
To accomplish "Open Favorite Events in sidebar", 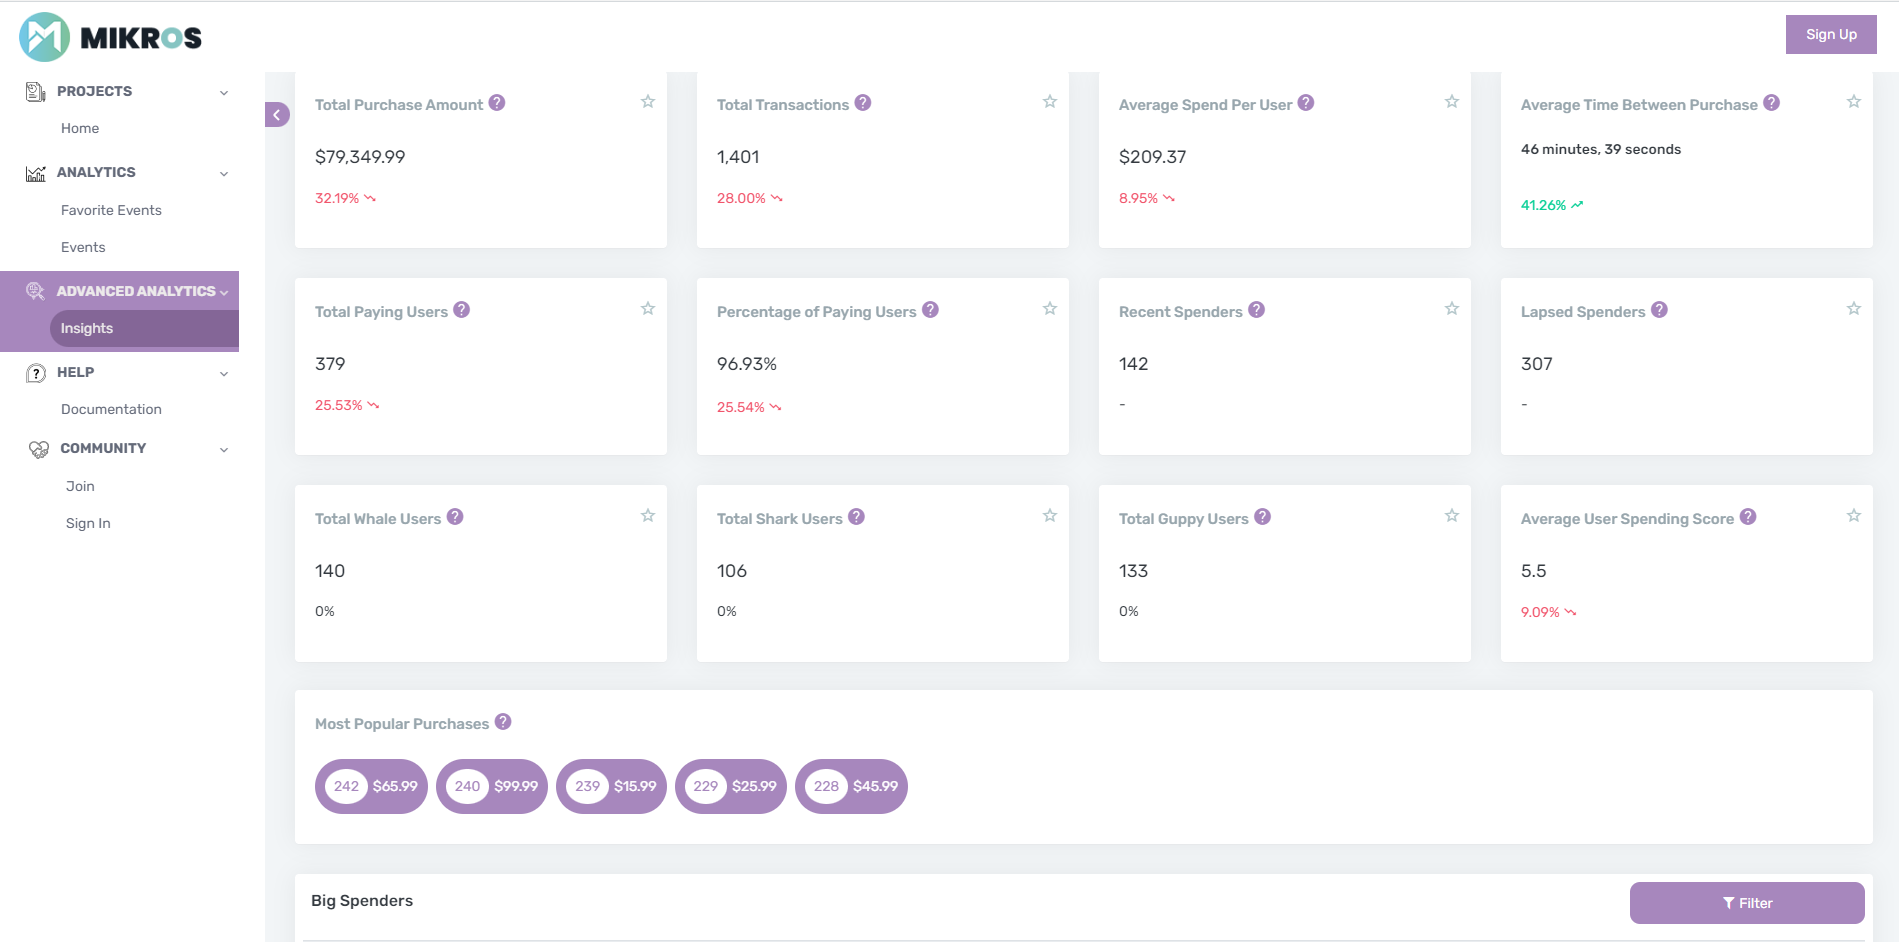I will [x=111, y=210].
